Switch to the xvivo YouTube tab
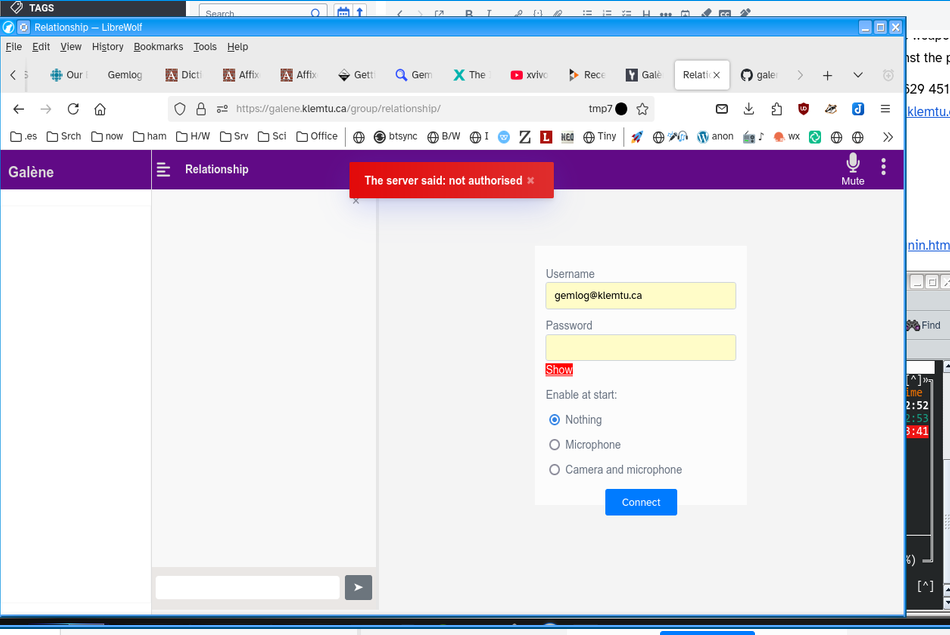This screenshot has width=950, height=635. (x=530, y=75)
